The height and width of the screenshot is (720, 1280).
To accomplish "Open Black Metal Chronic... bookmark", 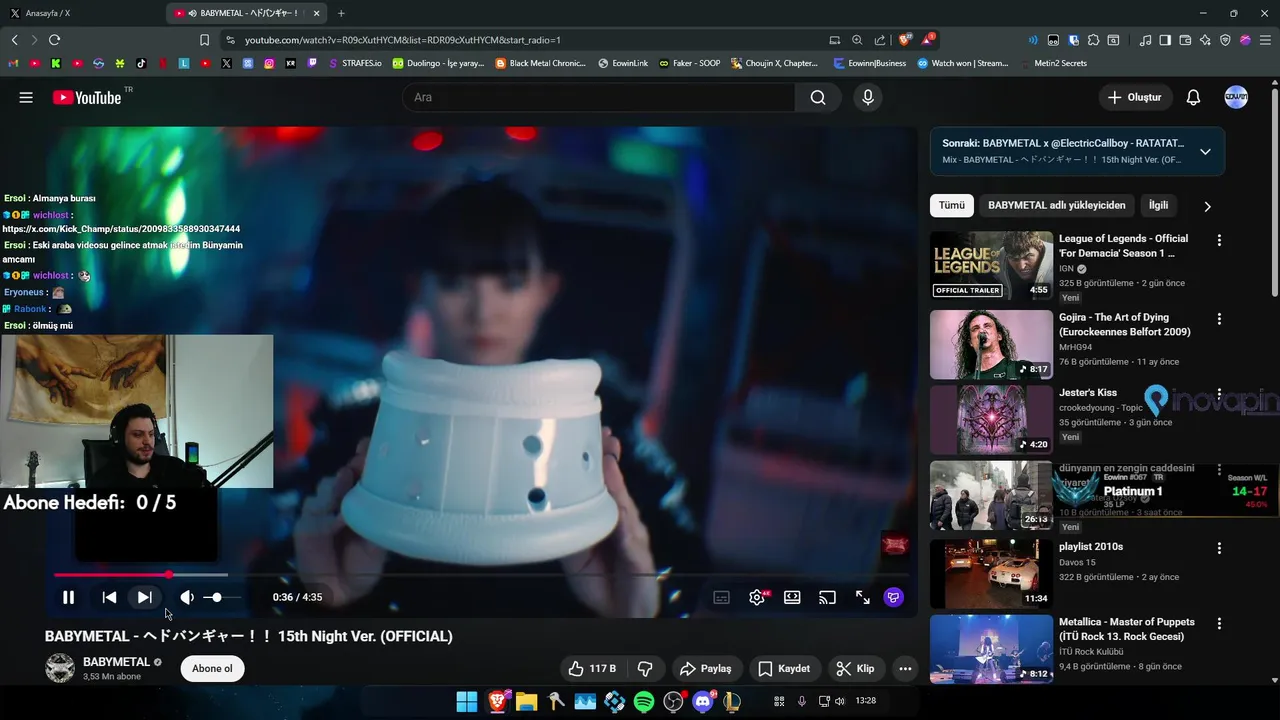I will point(541,63).
